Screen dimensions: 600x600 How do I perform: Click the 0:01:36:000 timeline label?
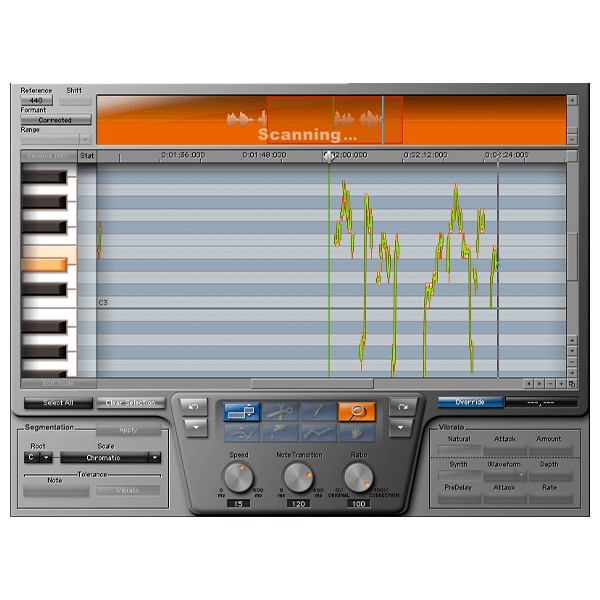coord(183,155)
